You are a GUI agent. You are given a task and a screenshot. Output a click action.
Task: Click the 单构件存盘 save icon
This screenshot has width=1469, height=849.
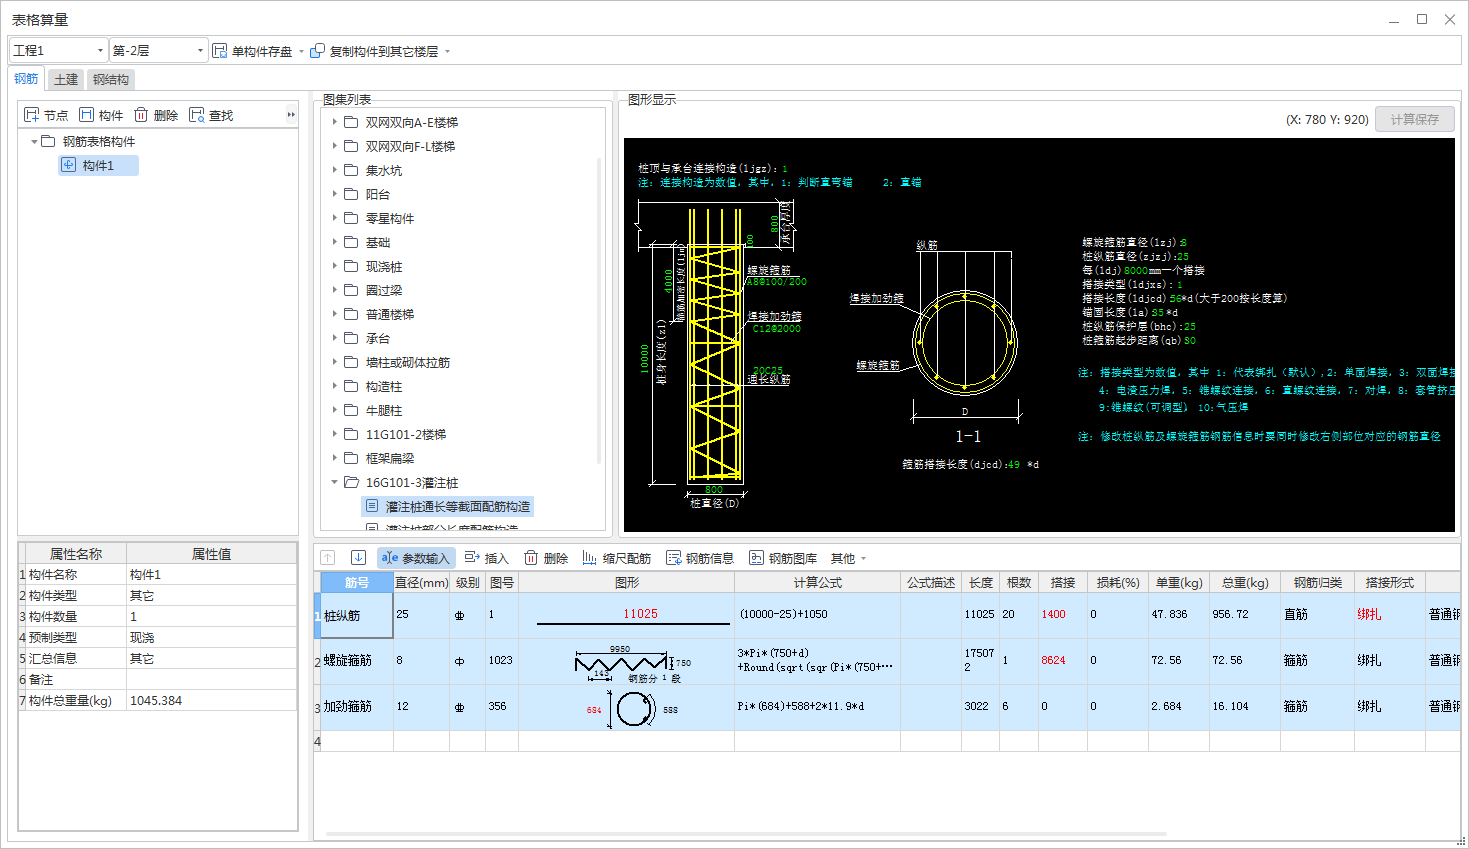click(219, 51)
